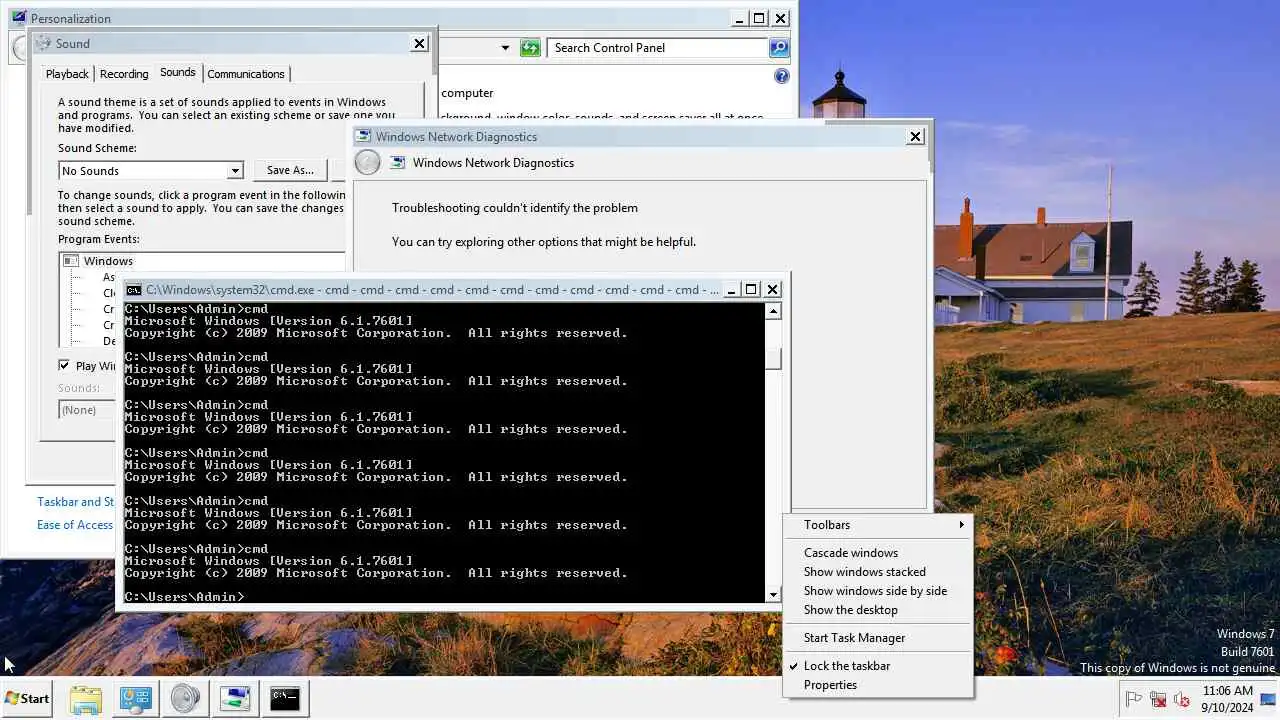
Task: Click the green refresh icon in Personalization
Action: click(530, 48)
